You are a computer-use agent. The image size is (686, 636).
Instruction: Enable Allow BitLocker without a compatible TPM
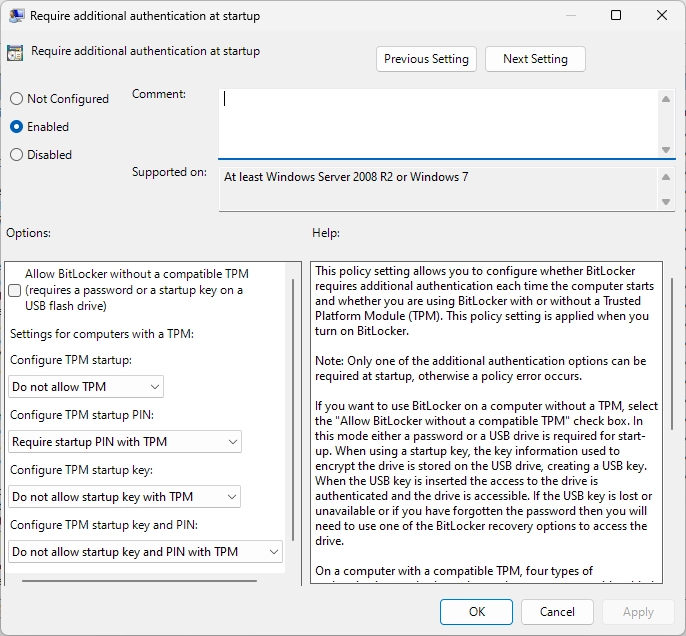click(14, 290)
